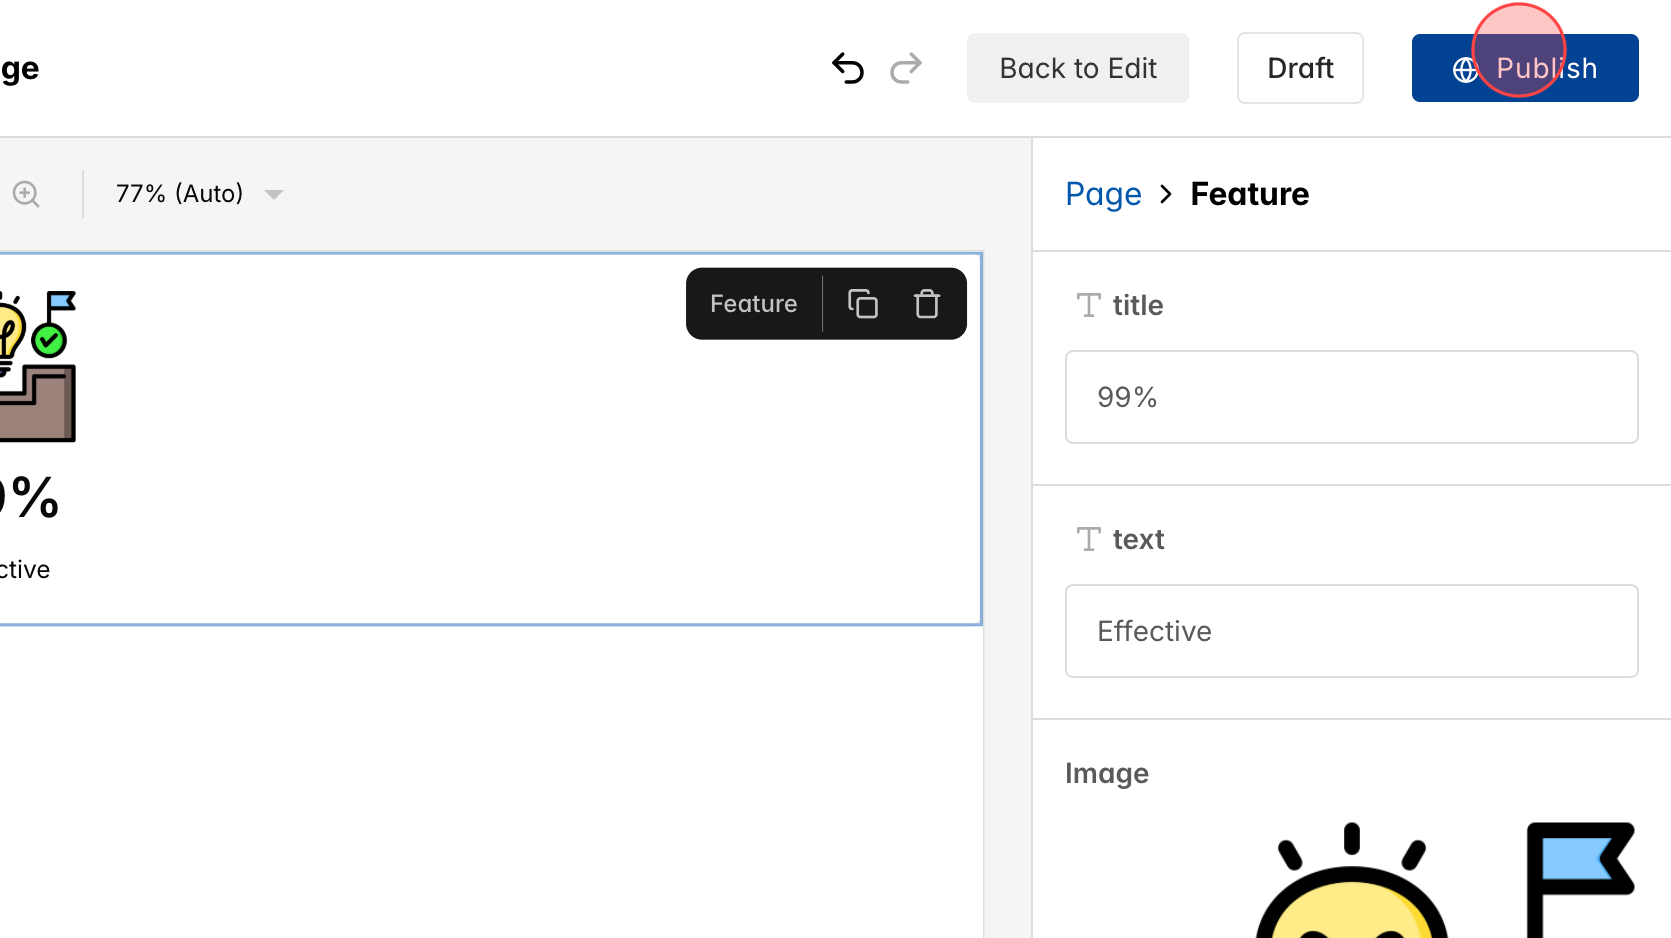
Task: Click the Feature label on the floating toolbar
Action: [x=753, y=303]
